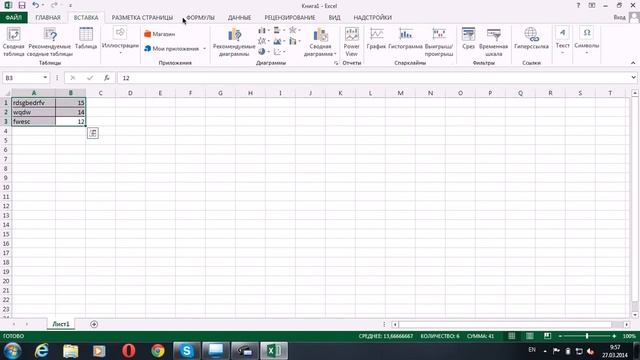Image resolution: width=640 pixels, height=360 pixels.
Task: Click the formula bar input showing 12
Action: (x=373, y=78)
